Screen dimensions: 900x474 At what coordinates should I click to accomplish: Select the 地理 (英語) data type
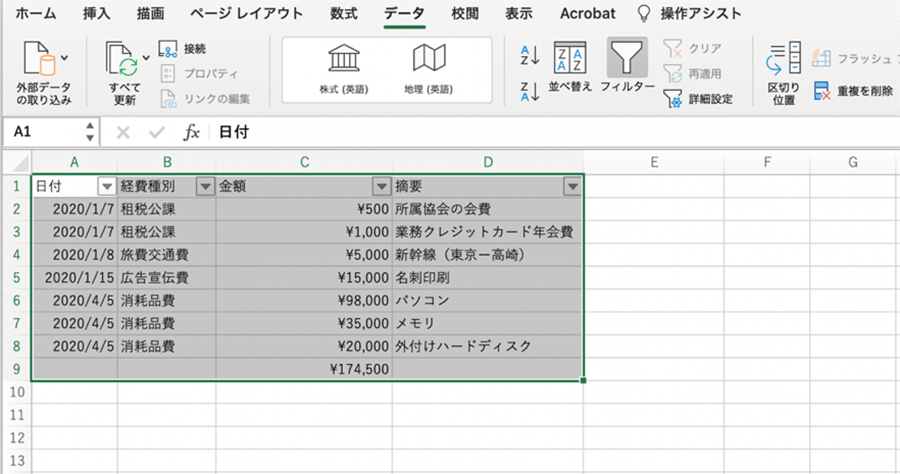[x=428, y=62]
